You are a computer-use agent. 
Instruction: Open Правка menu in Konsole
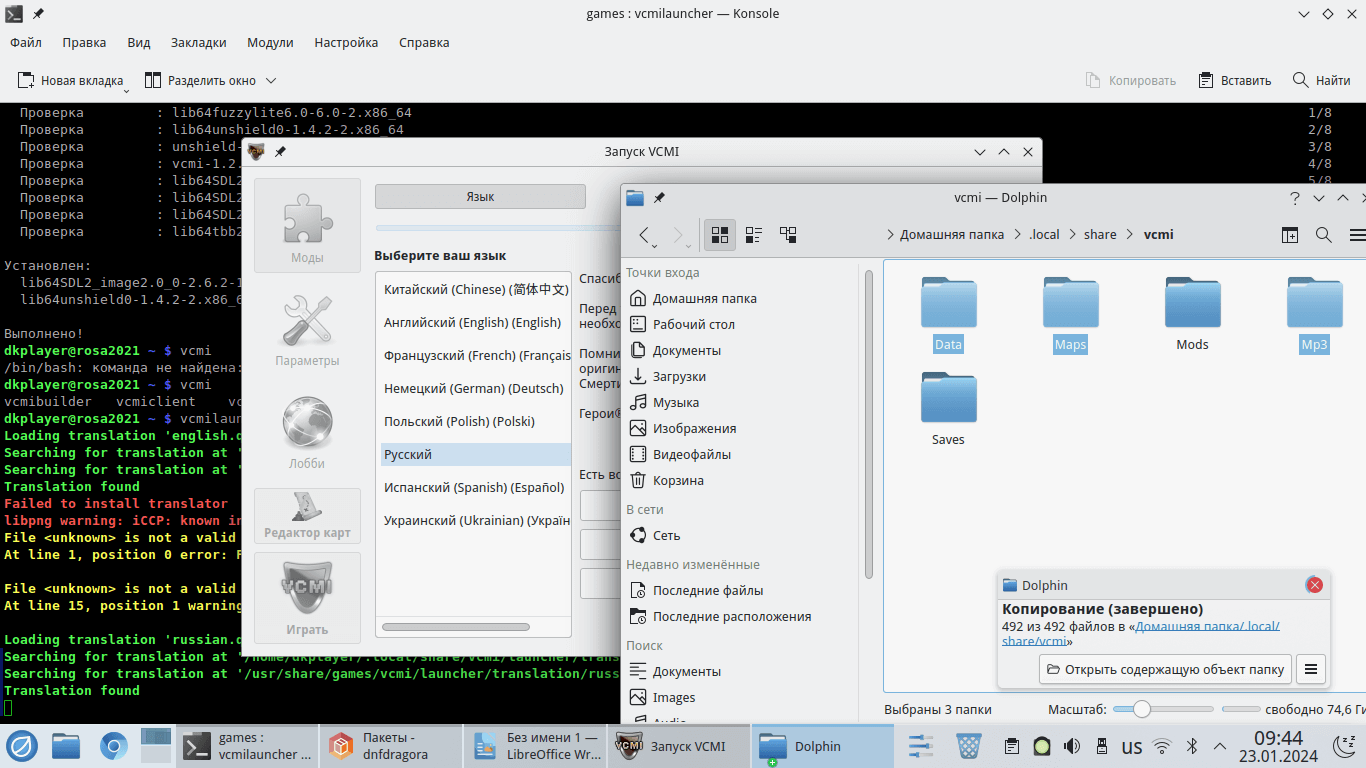point(84,43)
